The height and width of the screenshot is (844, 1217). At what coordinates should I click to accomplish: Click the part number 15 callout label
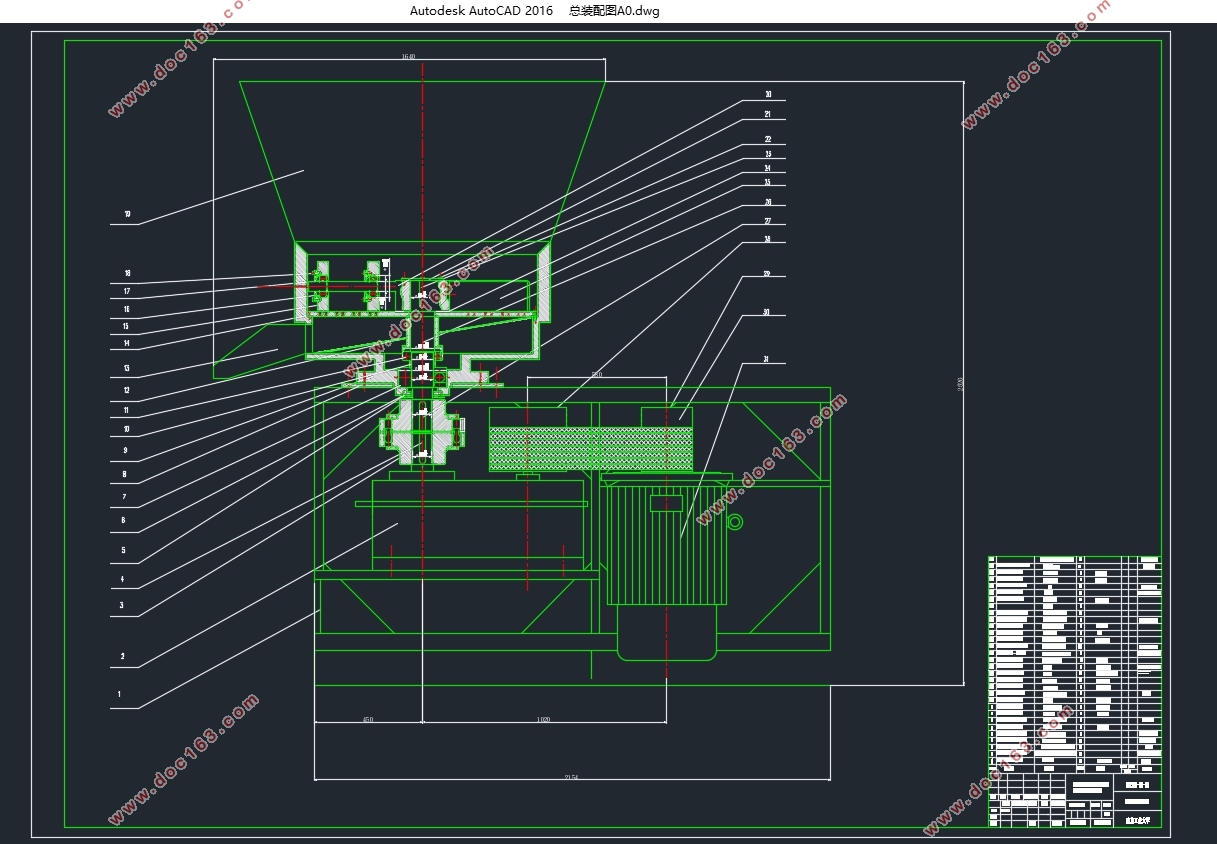126,326
